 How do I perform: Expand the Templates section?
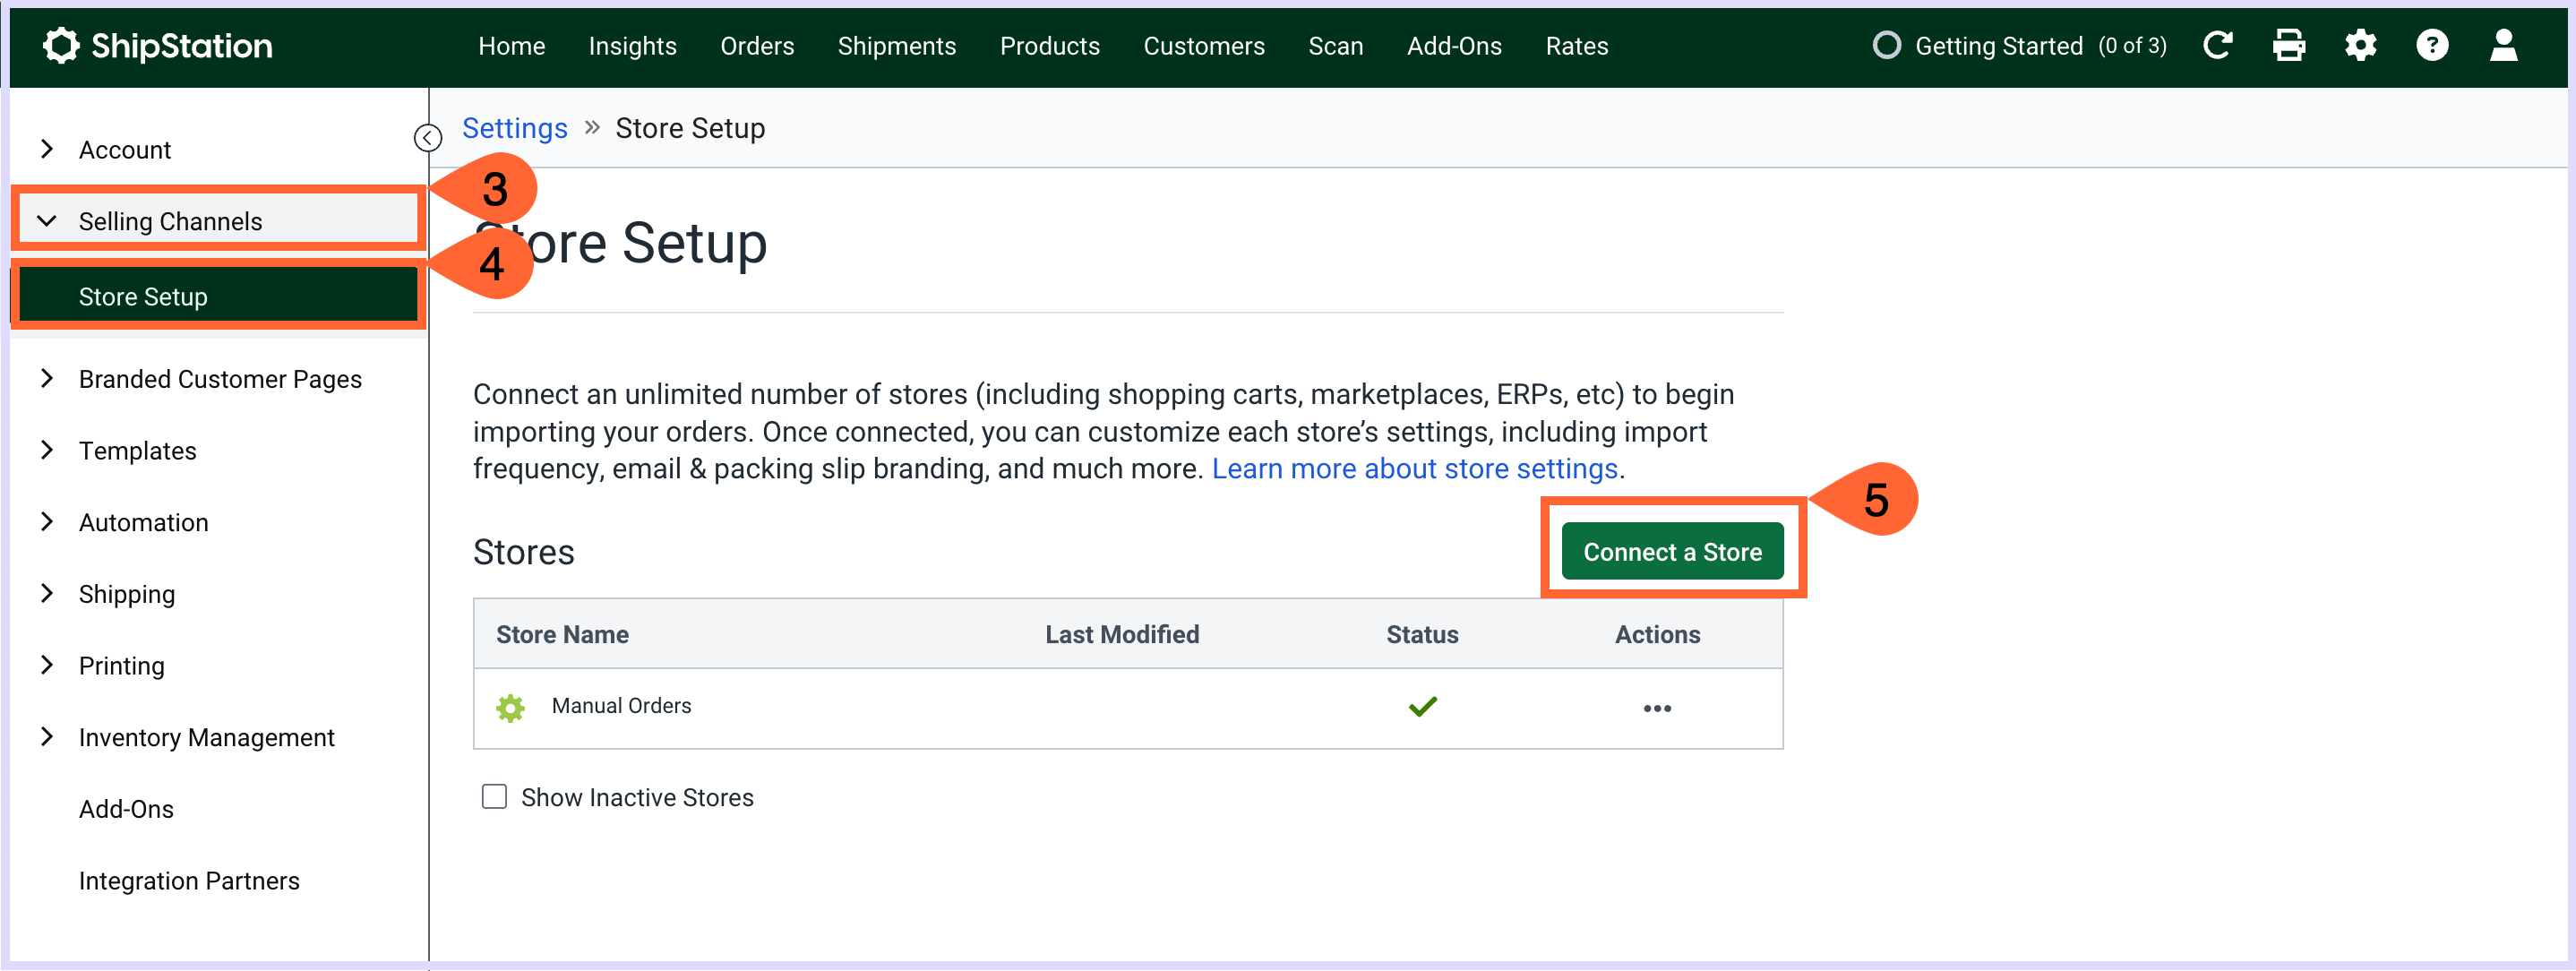point(46,450)
